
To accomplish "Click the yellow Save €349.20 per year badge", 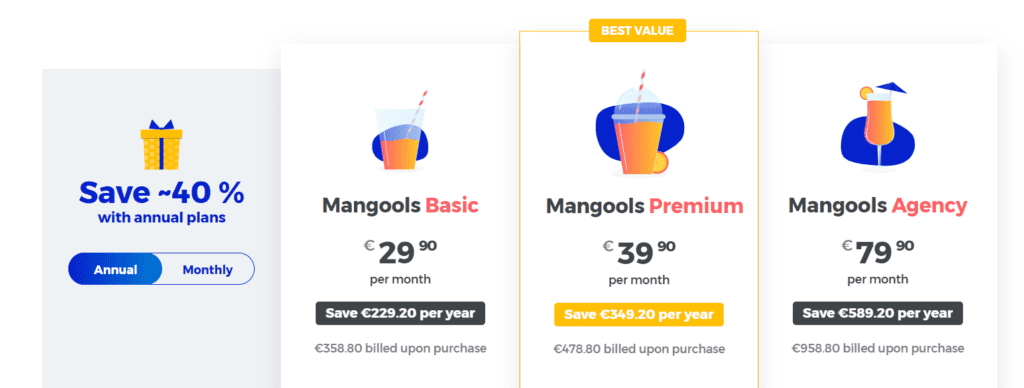I will pyautogui.click(x=639, y=314).
